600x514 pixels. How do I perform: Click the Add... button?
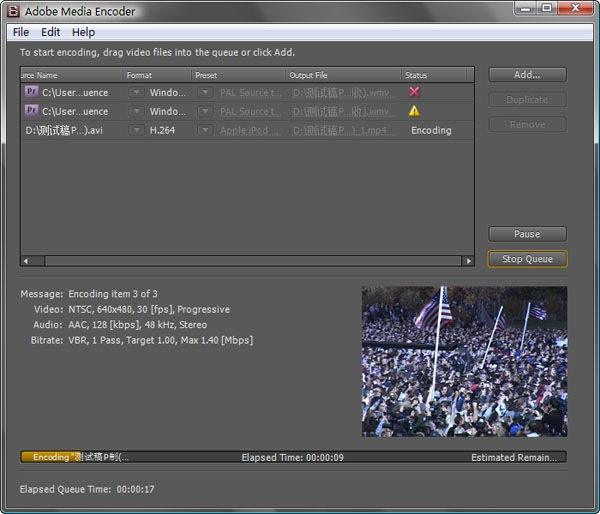point(527,75)
